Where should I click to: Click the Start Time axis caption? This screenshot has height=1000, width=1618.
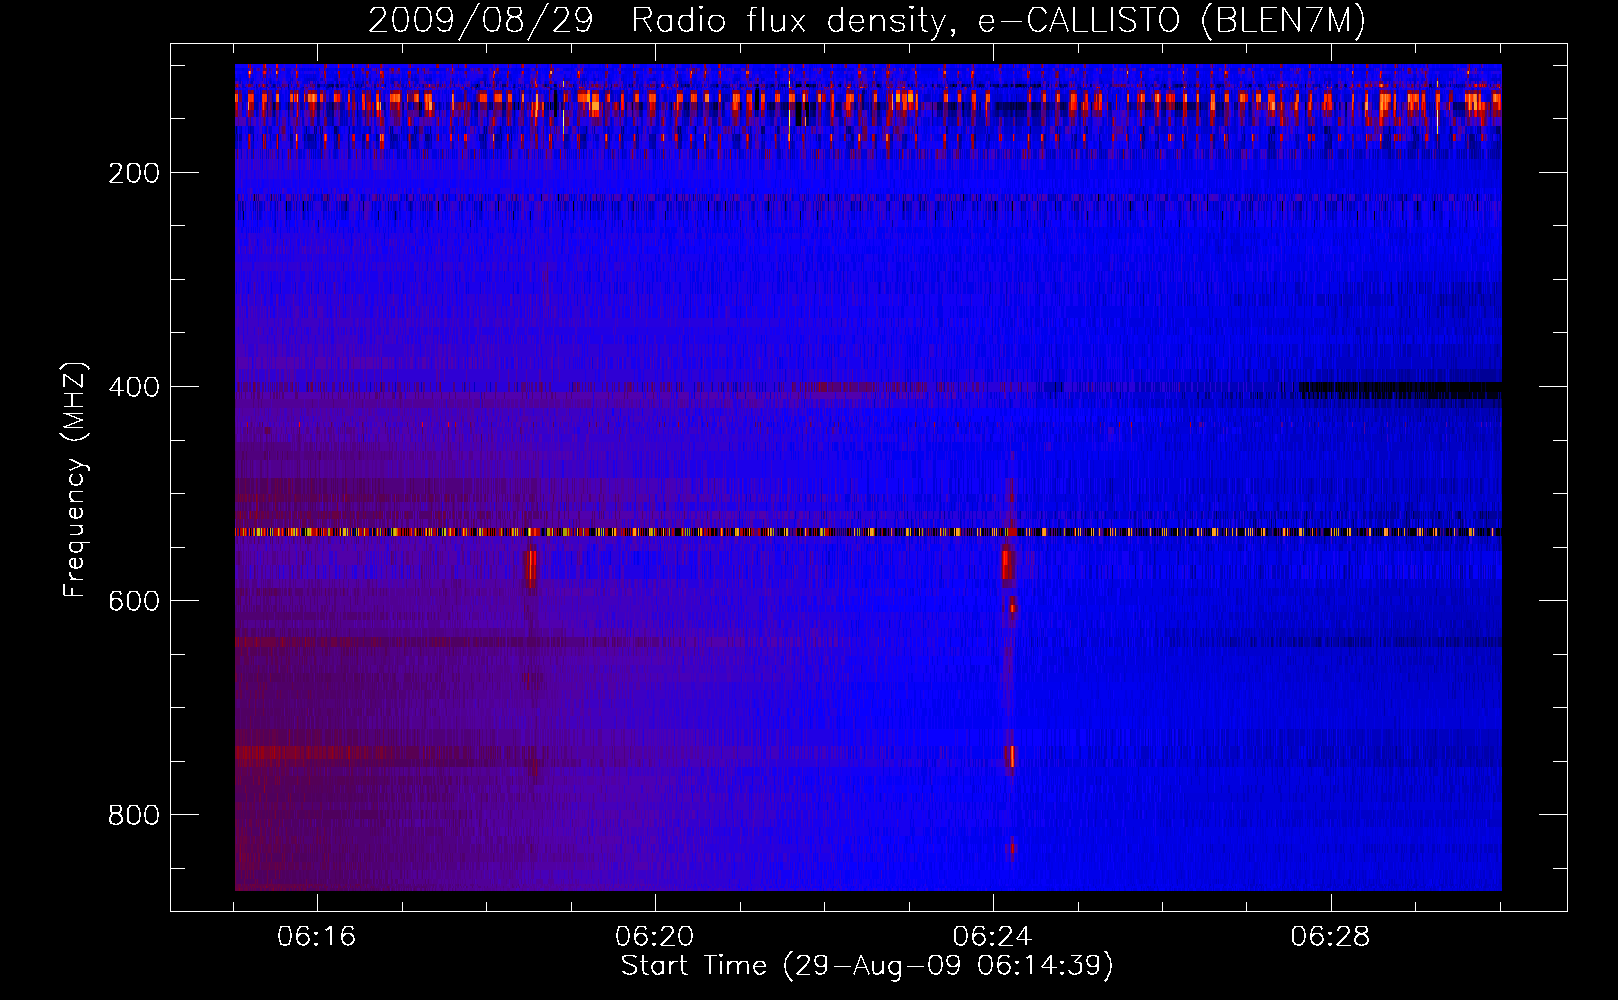[867, 966]
